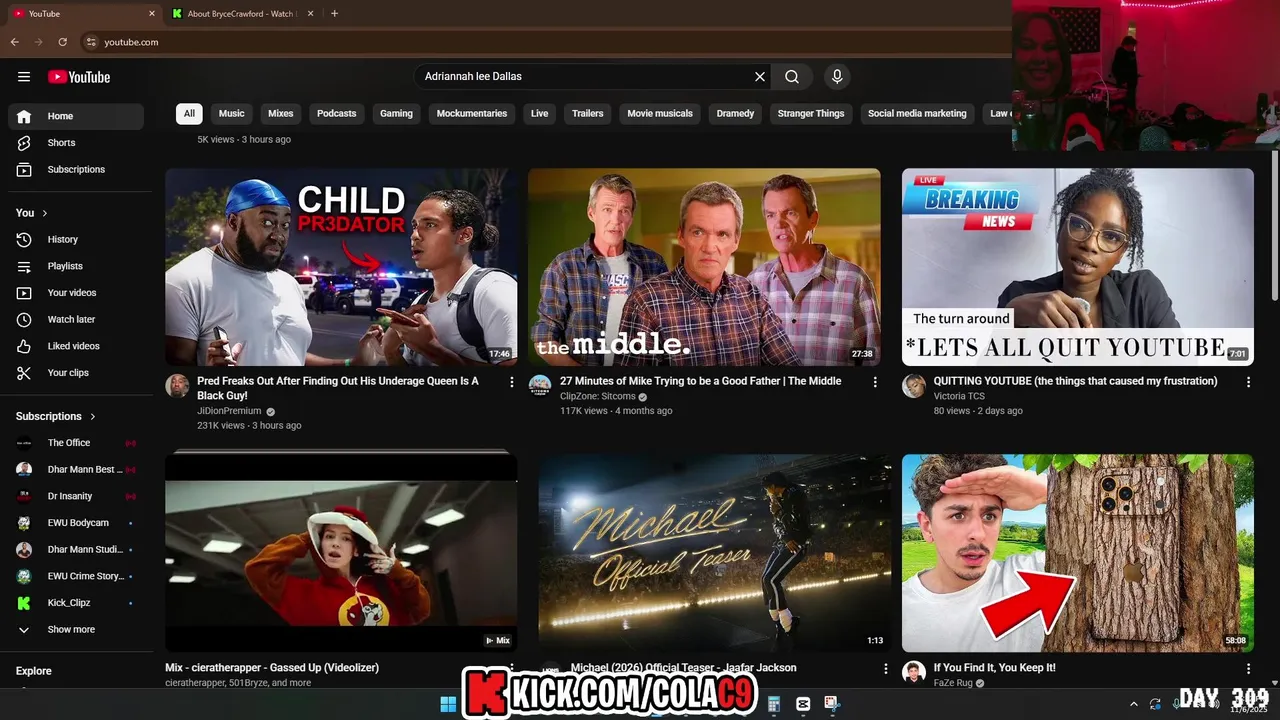Start voice search with the microphone icon
This screenshot has height=720, width=1280.
(837, 77)
